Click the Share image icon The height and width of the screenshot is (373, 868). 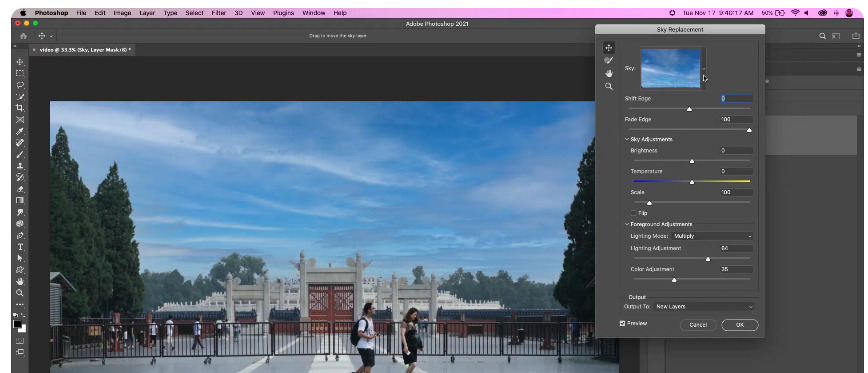(x=855, y=36)
